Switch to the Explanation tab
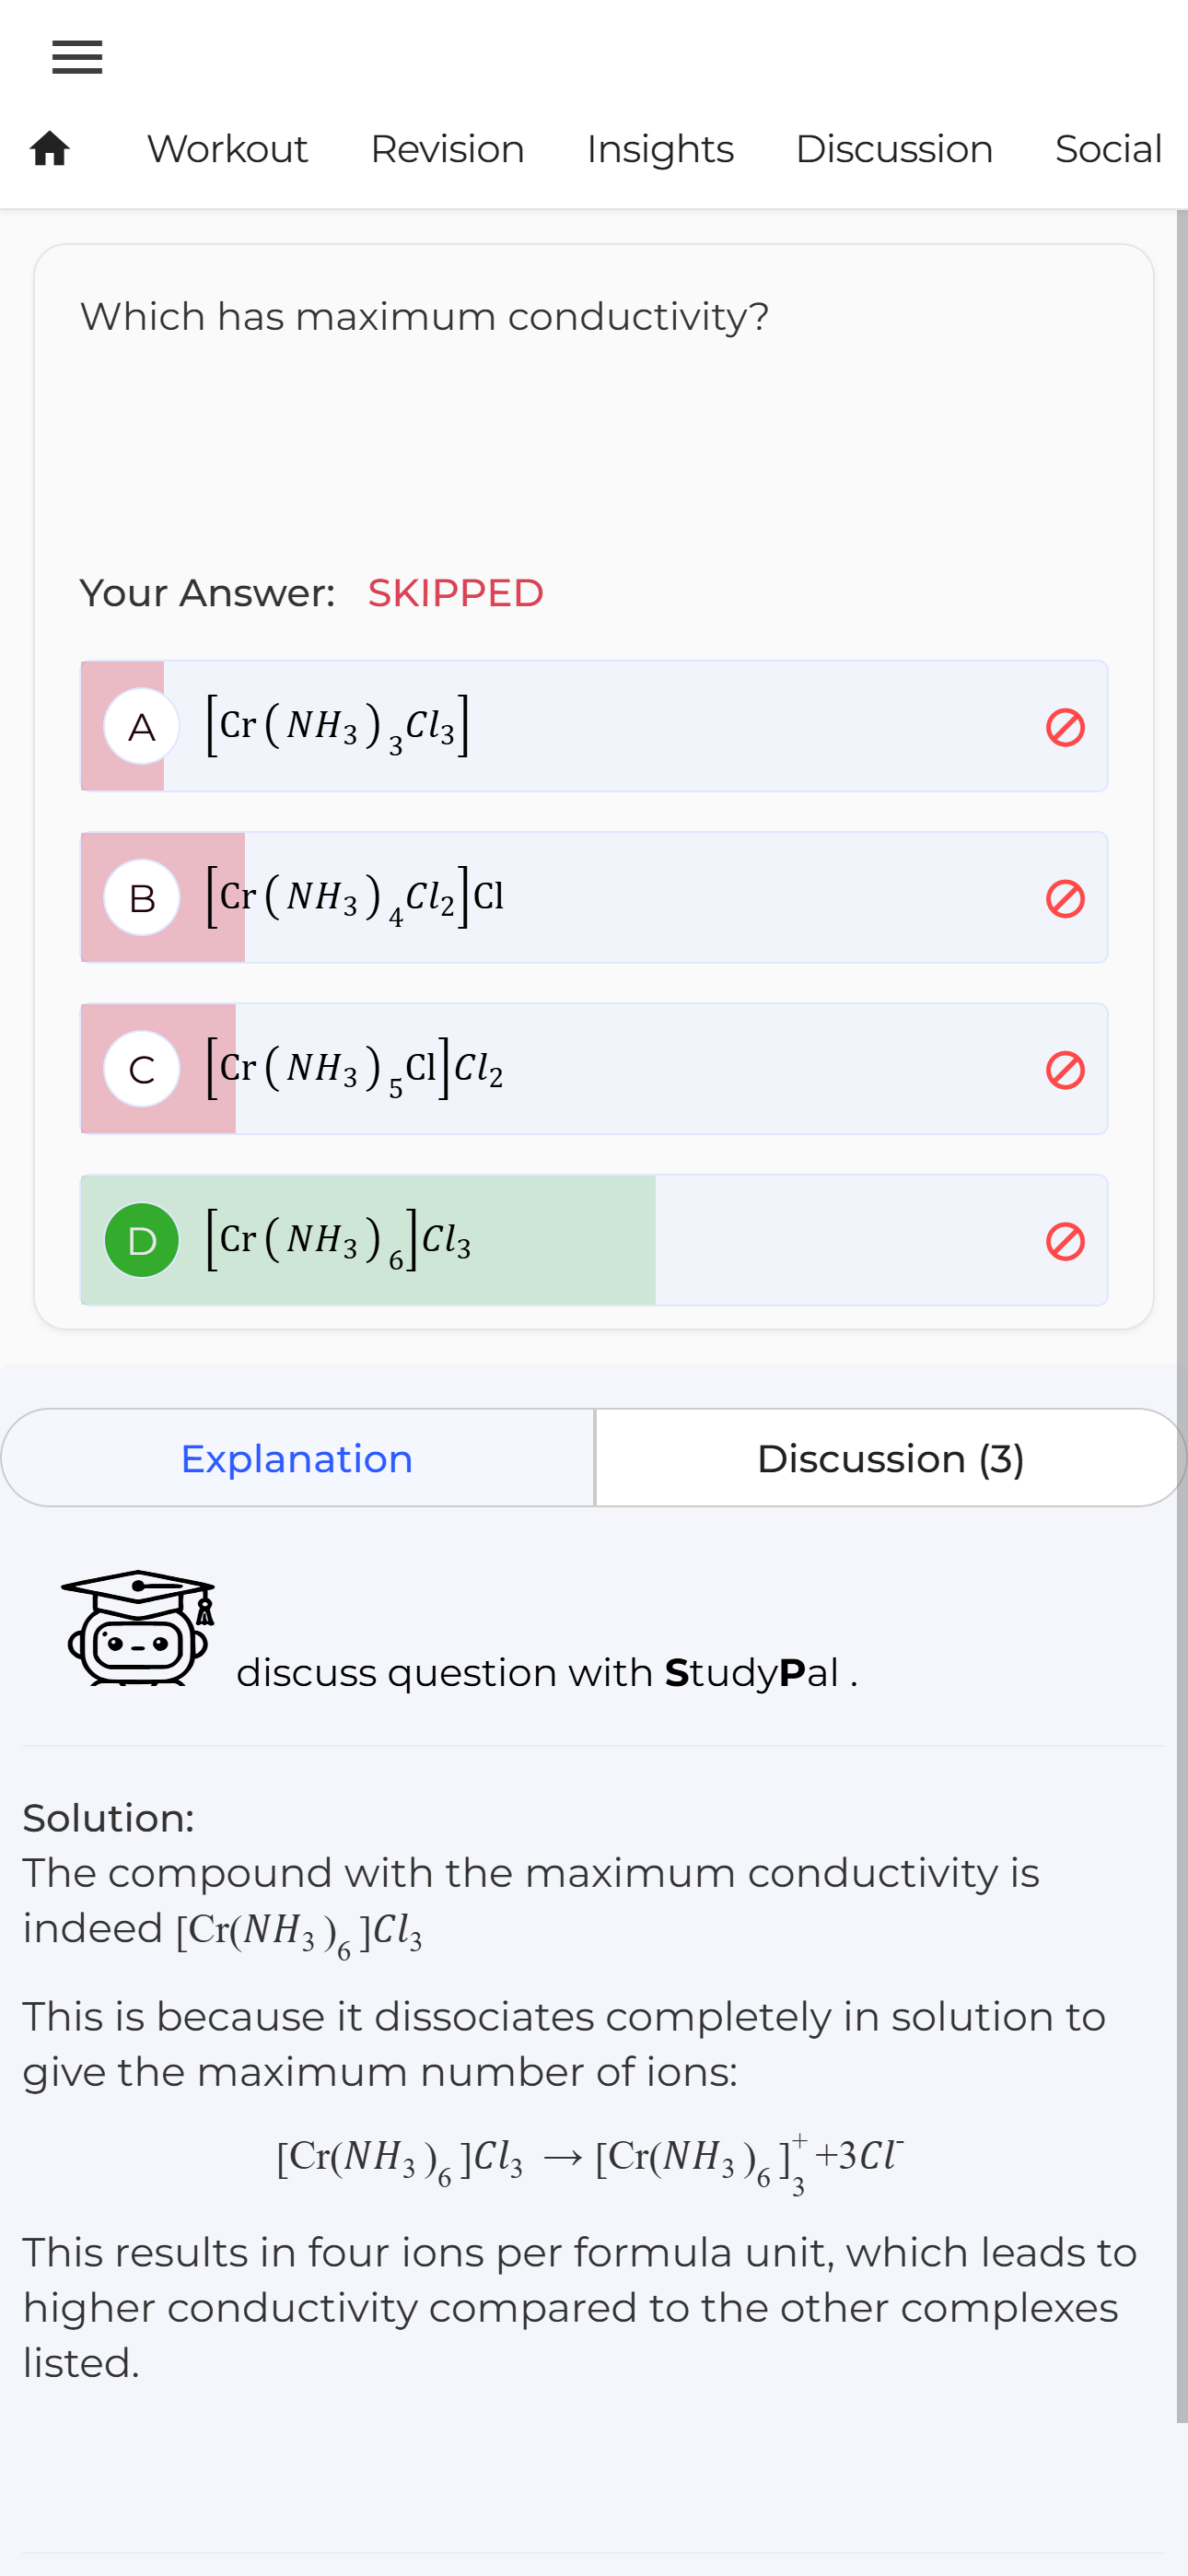This screenshot has width=1188, height=2576. coord(297,1459)
